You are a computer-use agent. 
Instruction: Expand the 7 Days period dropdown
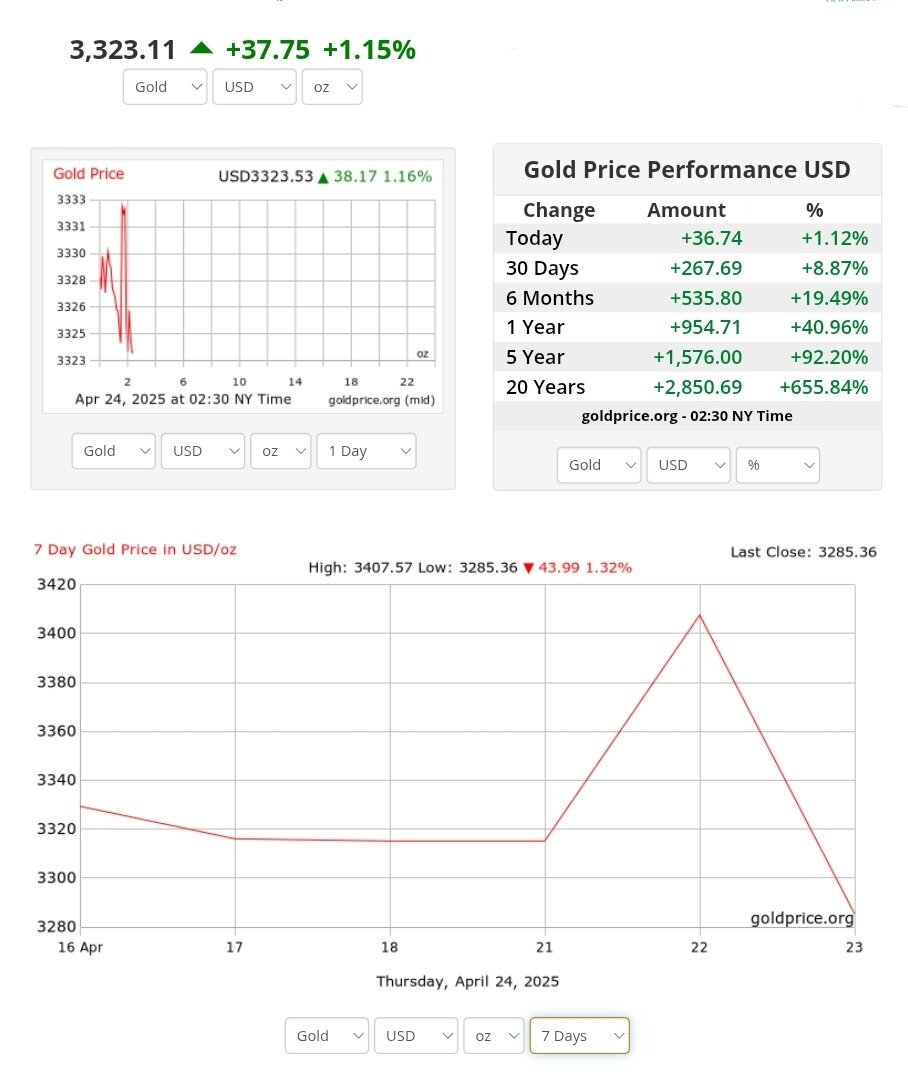[x=579, y=1036]
